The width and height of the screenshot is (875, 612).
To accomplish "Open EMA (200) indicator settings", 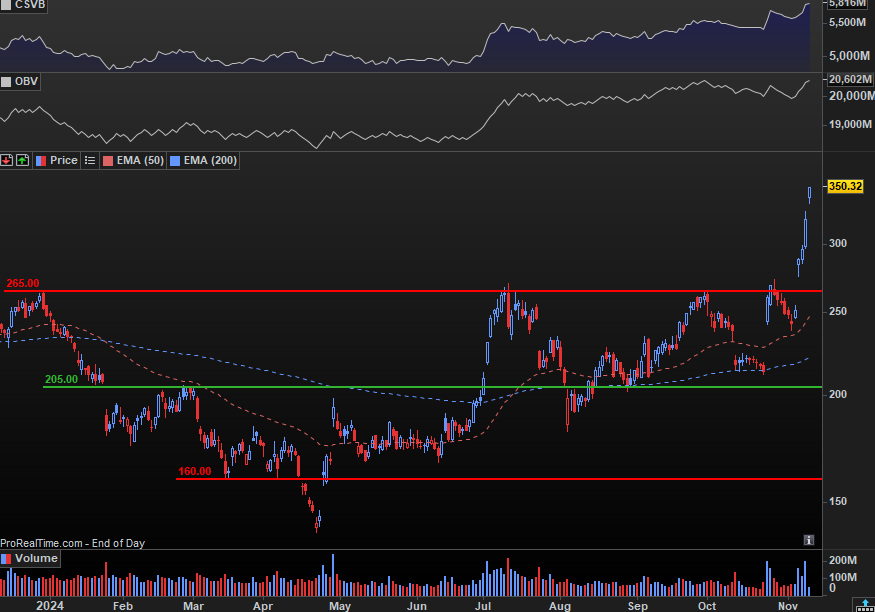I will coord(203,161).
